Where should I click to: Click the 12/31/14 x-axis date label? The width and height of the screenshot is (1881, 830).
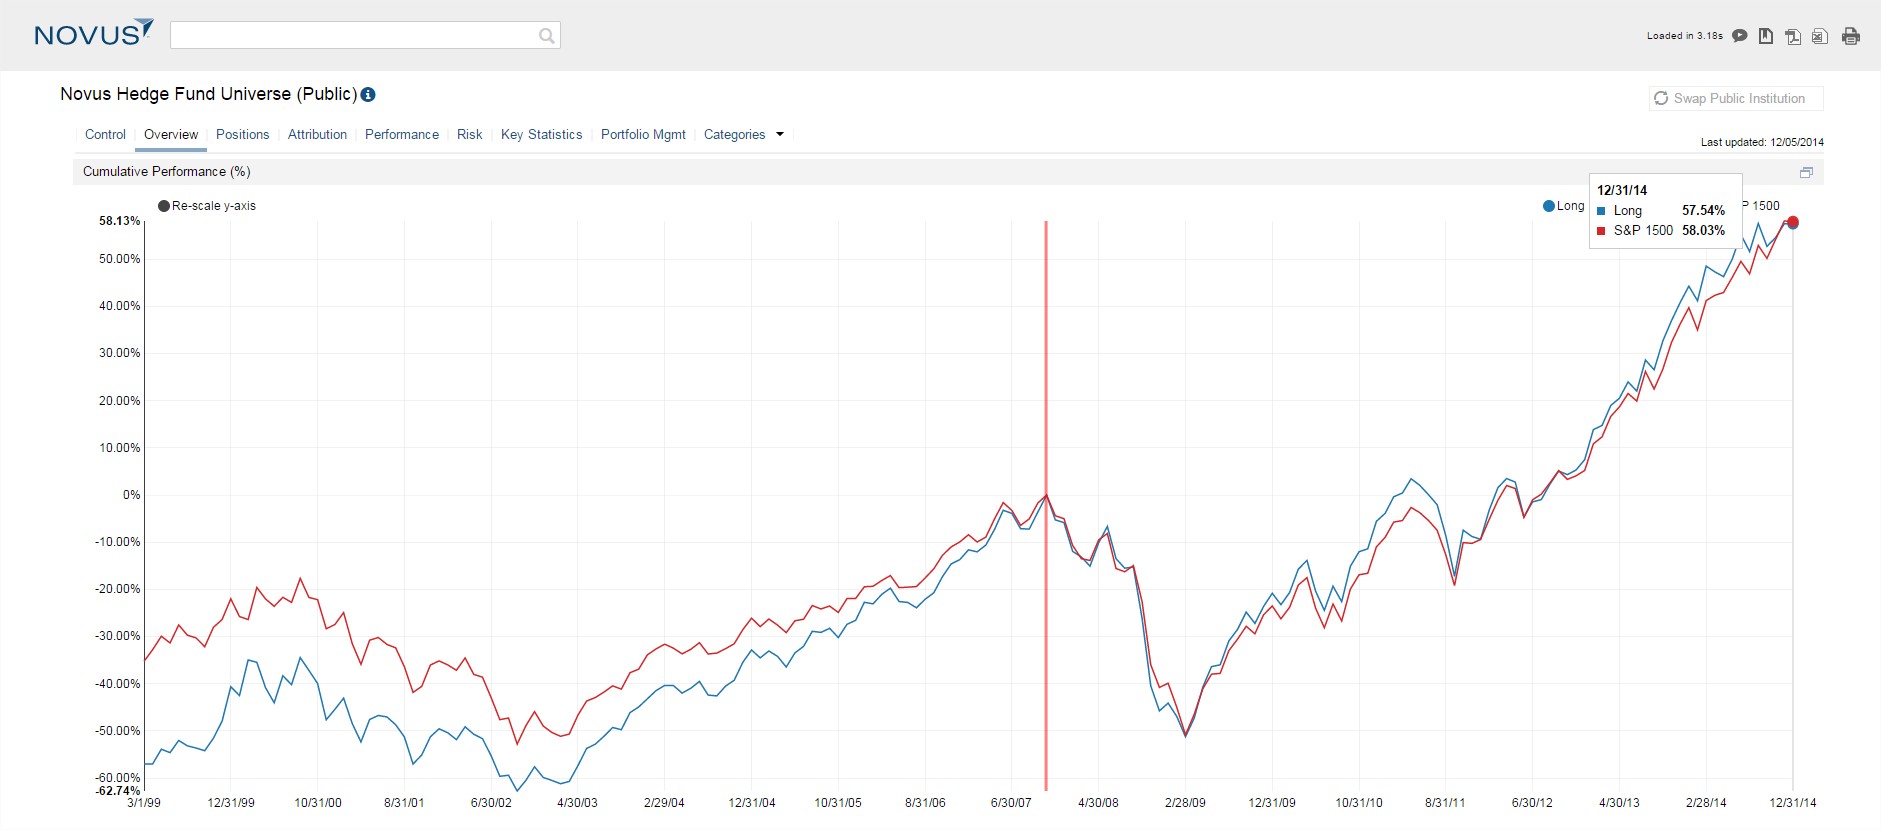tap(1793, 803)
